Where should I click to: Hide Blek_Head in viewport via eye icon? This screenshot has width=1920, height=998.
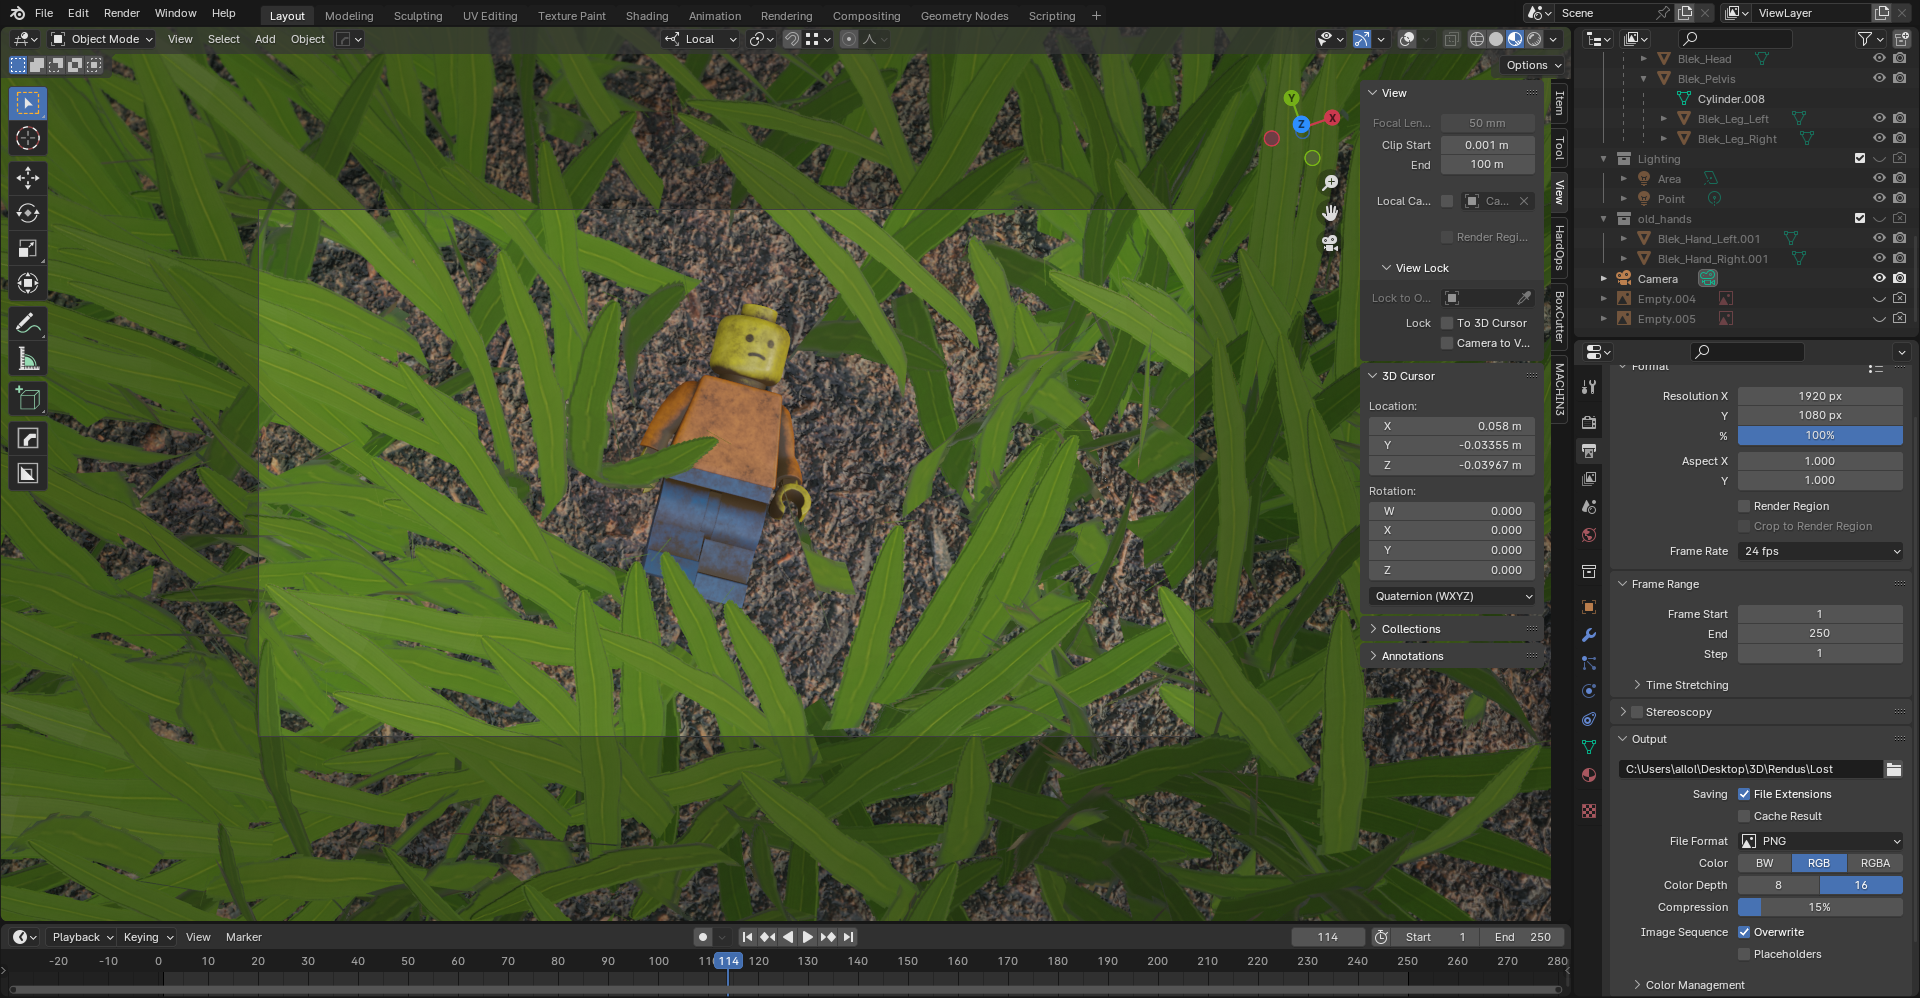(x=1879, y=59)
